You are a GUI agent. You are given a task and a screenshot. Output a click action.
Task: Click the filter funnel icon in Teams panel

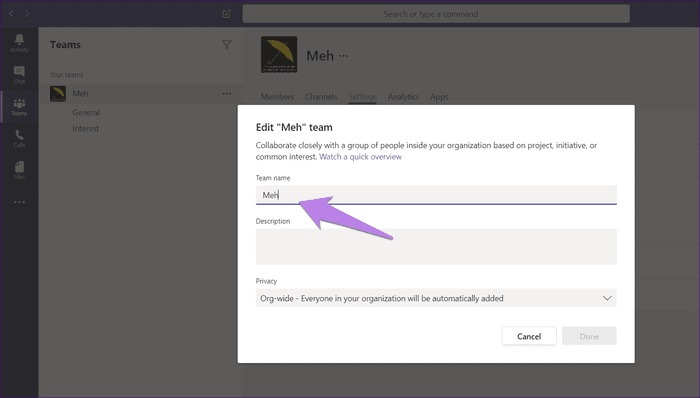[227, 44]
